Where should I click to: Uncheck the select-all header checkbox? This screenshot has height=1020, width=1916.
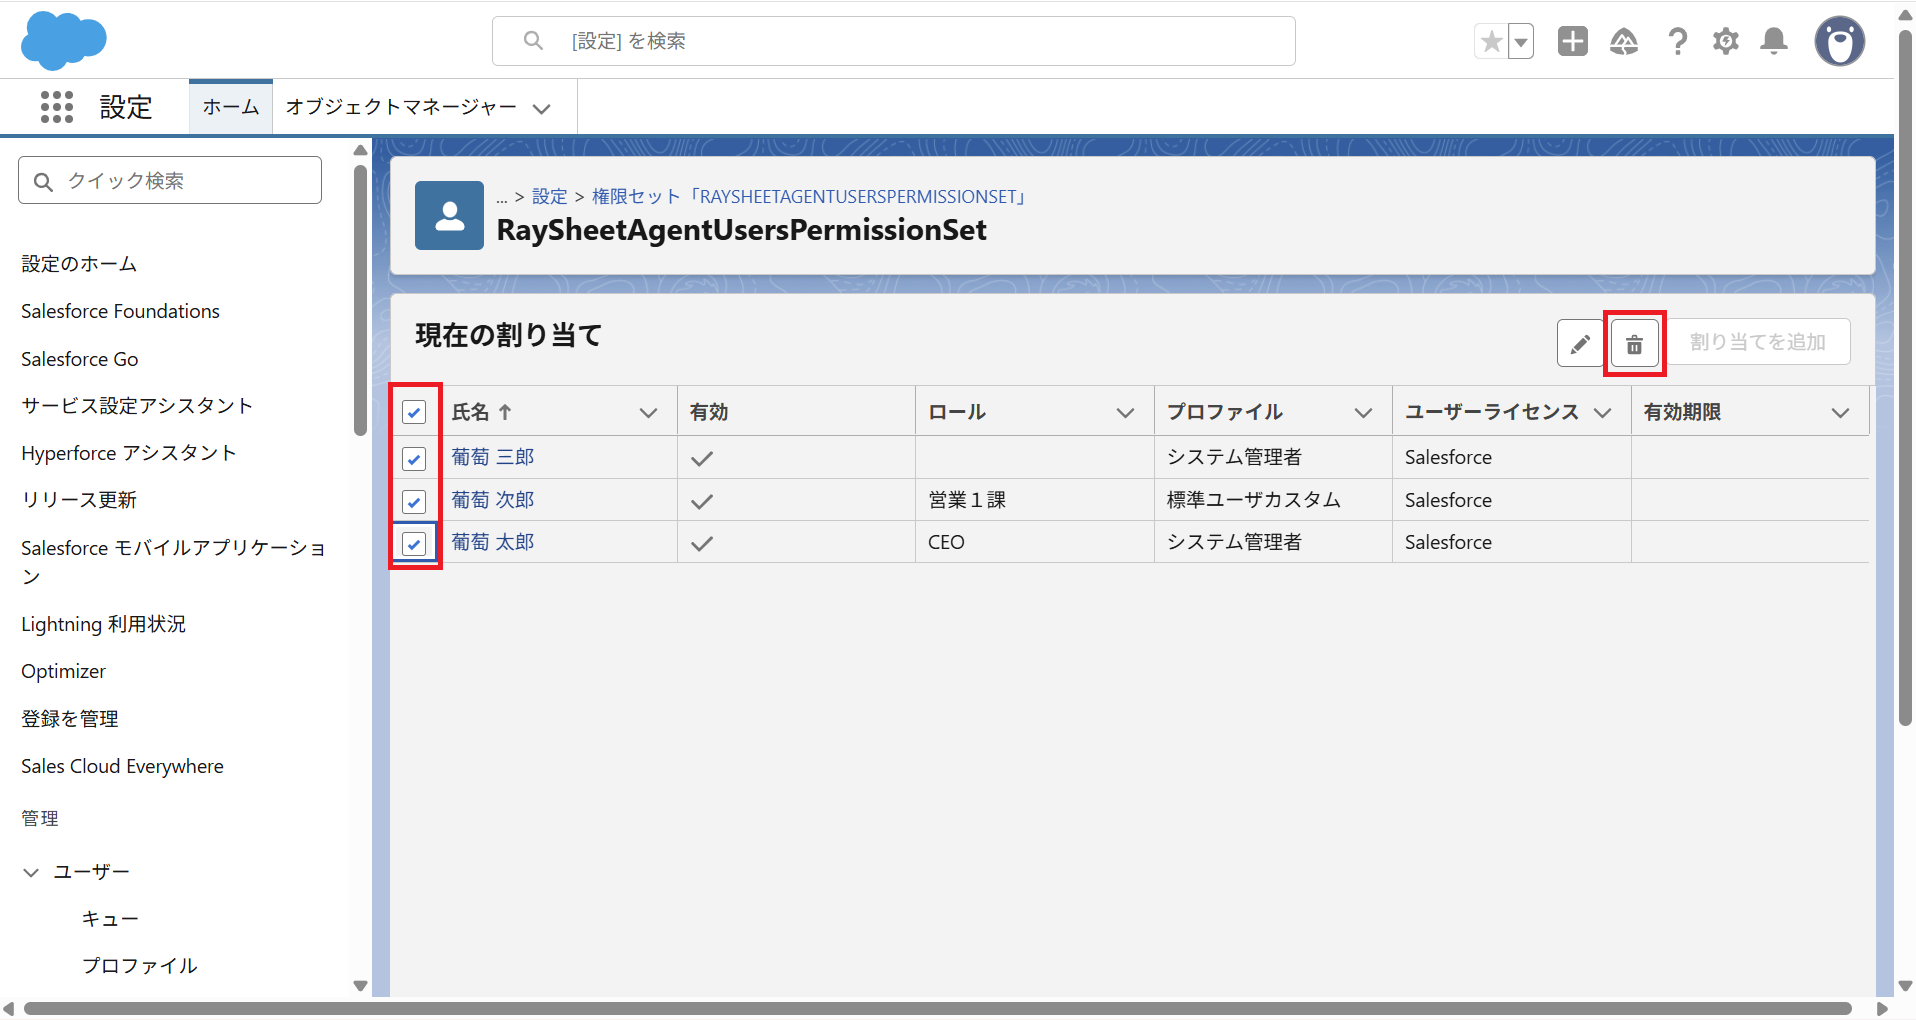tap(414, 412)
